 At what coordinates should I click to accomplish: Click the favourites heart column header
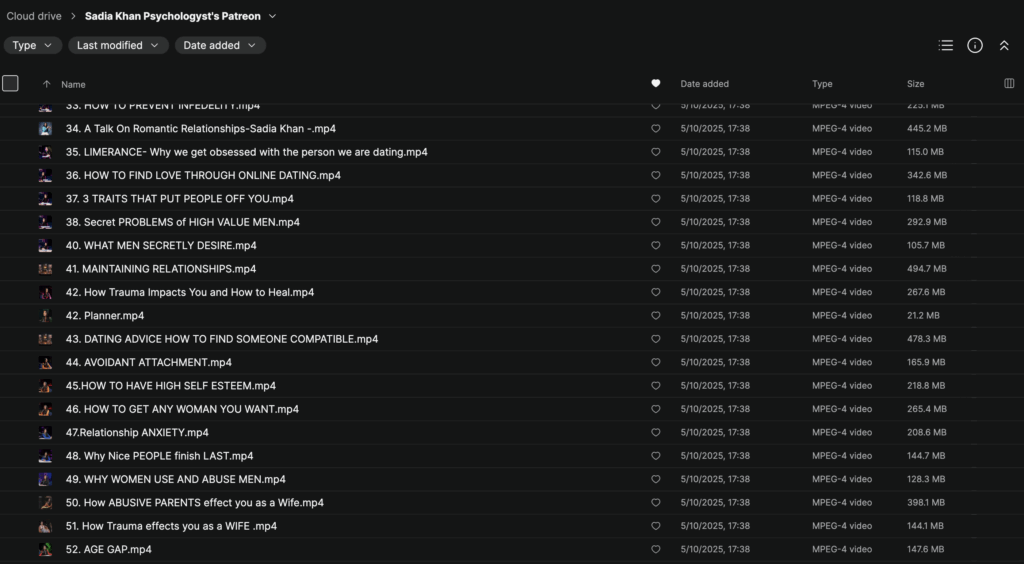point(656,84)
